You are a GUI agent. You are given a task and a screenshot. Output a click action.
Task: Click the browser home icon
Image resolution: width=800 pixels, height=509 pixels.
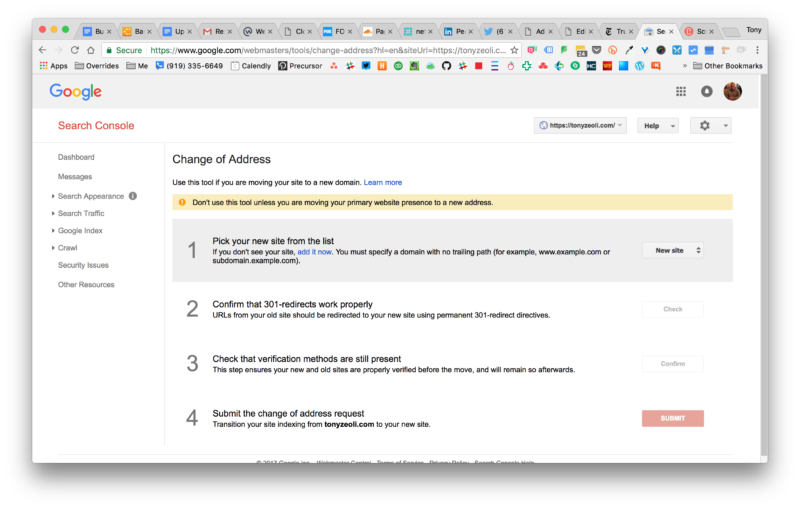point(92,49)
